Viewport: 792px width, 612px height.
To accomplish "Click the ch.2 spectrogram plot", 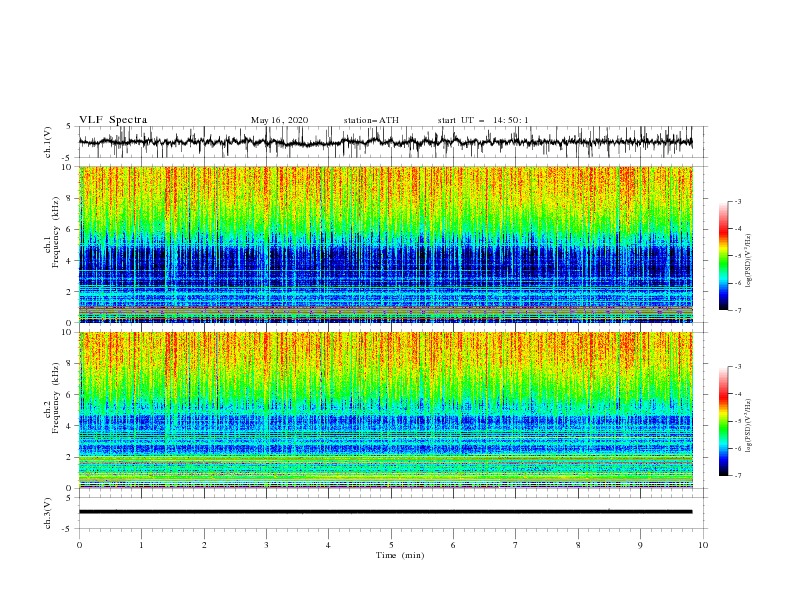I will [x=385, y=410].
